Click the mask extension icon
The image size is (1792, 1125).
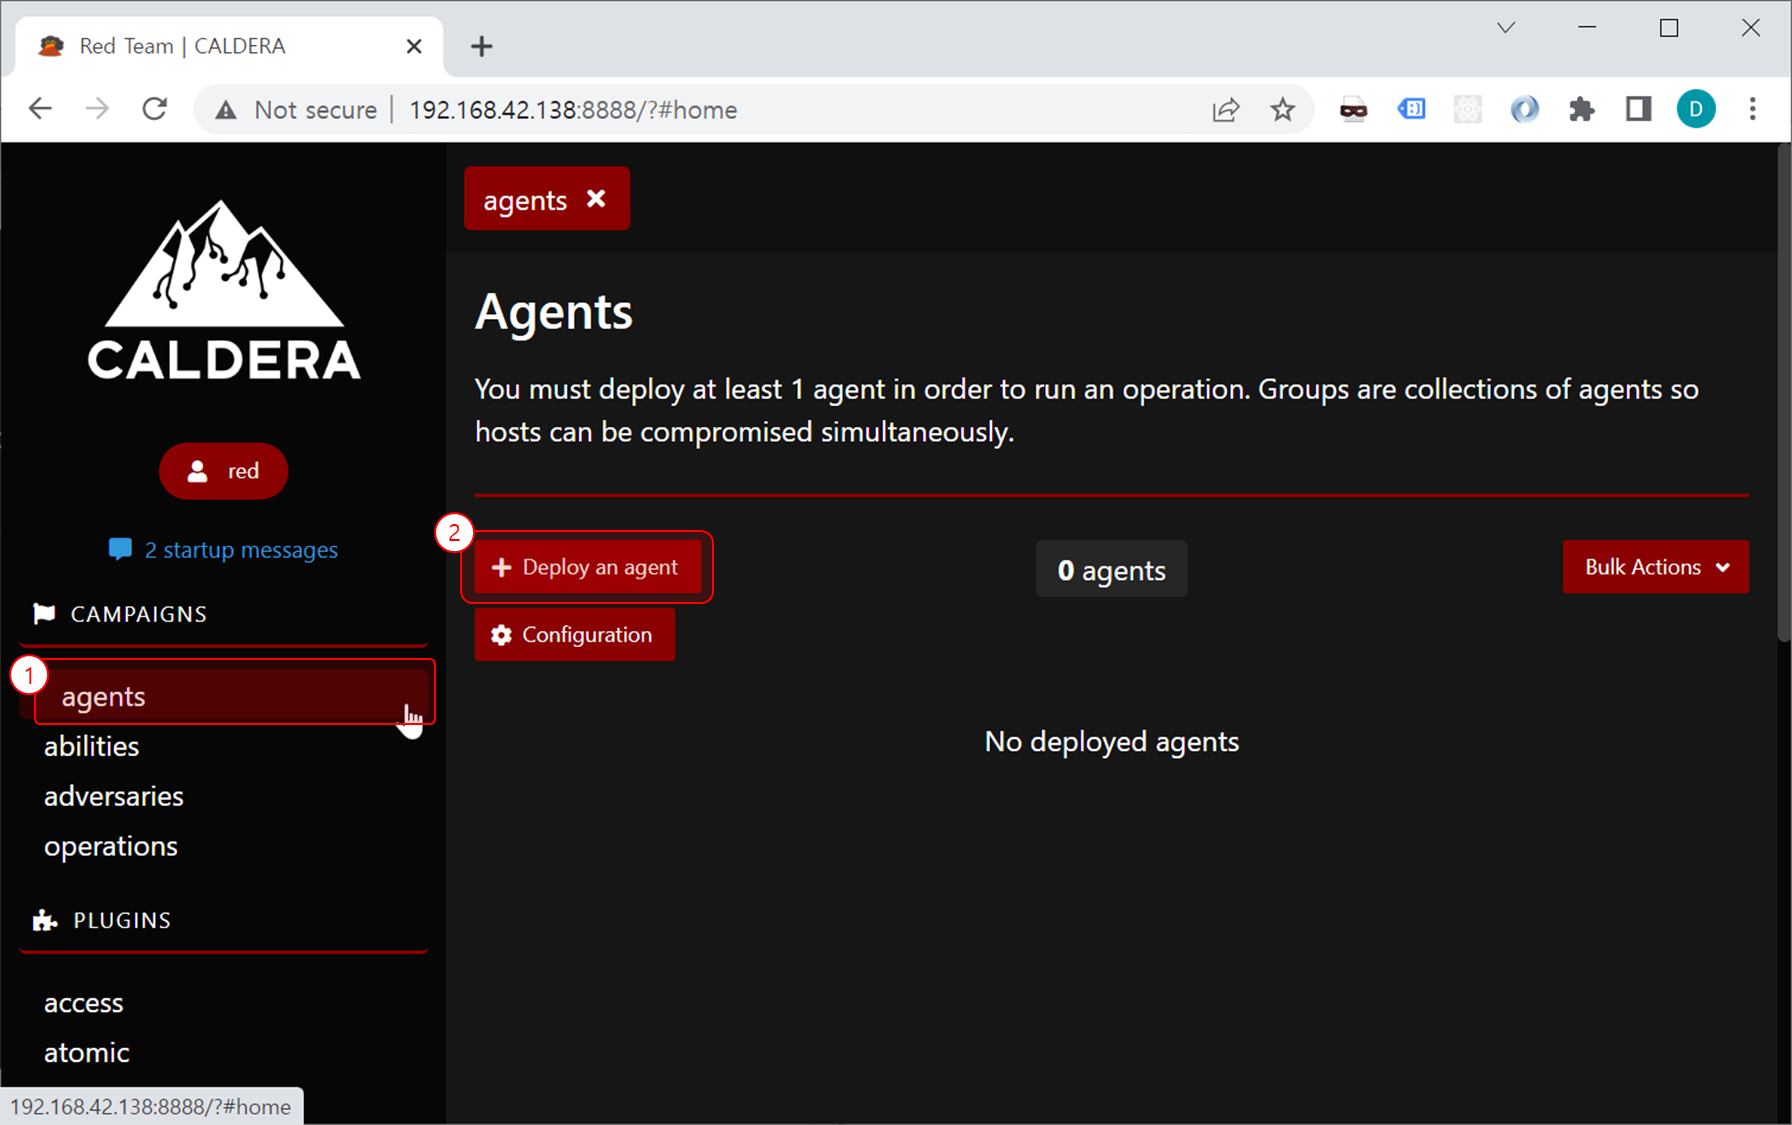point(1353,110)
